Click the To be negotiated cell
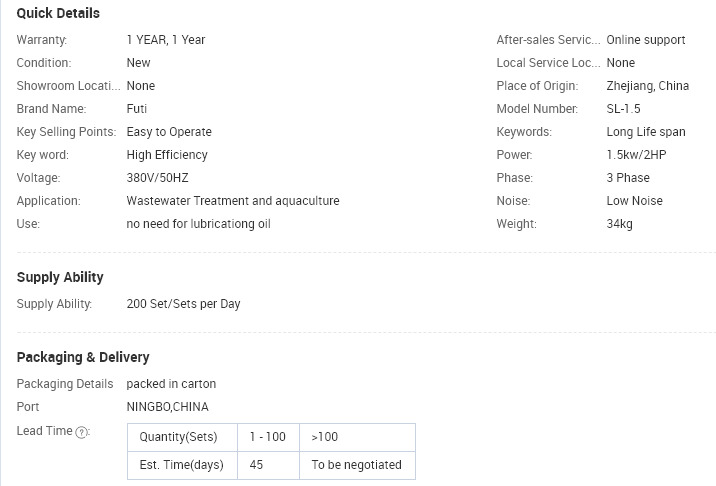The image size is (716, 486). (x=358, y=465)
